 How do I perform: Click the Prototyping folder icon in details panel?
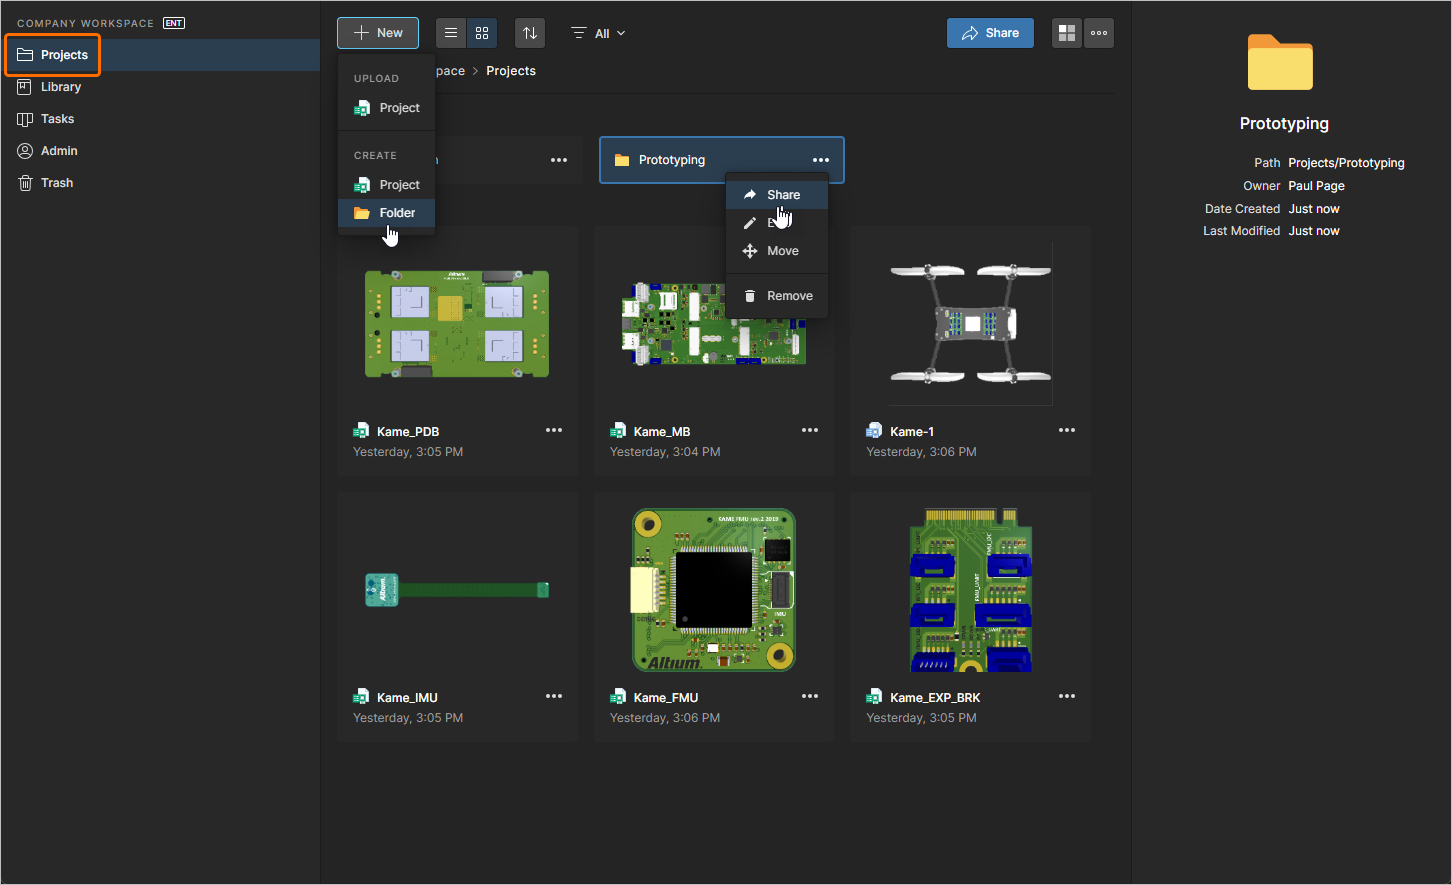pyautogui.click(x=1280, y=62)
